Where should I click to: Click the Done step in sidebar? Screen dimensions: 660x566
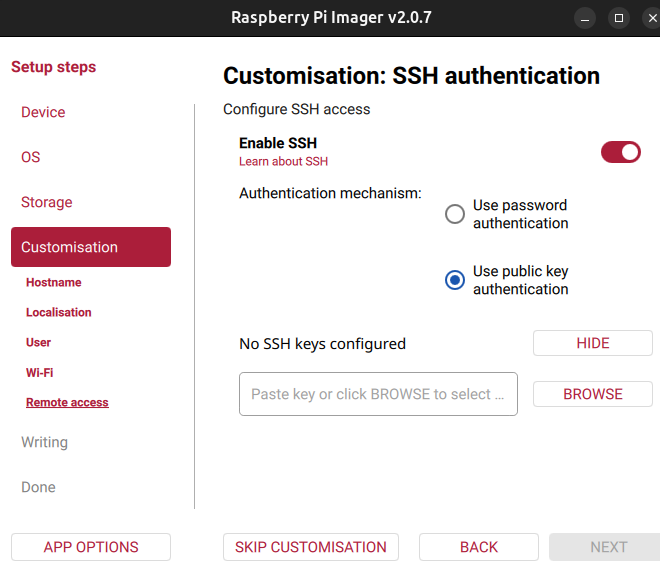38,487
